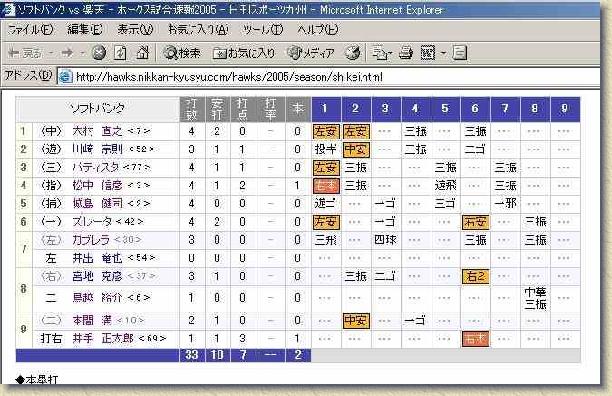Open the Edit button dropdown arrow

pyautogui.click(x=443, y=53)
